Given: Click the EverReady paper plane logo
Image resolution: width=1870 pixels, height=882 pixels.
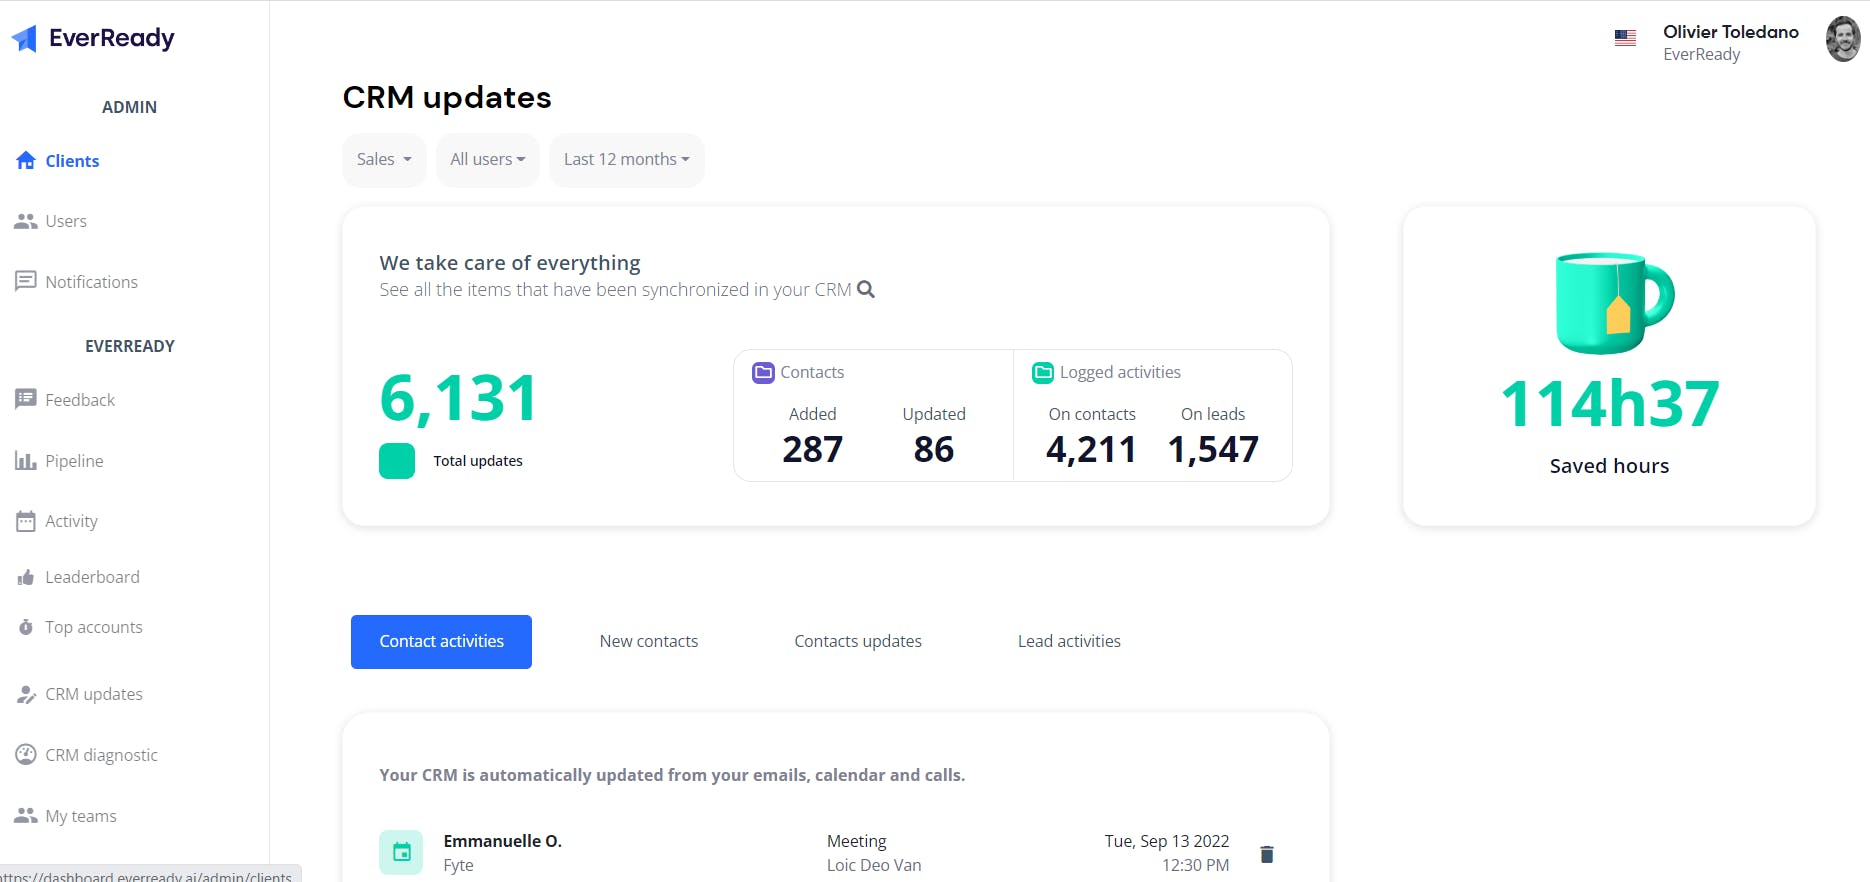Looking at the screenshot, I should (x=25, y=39).
